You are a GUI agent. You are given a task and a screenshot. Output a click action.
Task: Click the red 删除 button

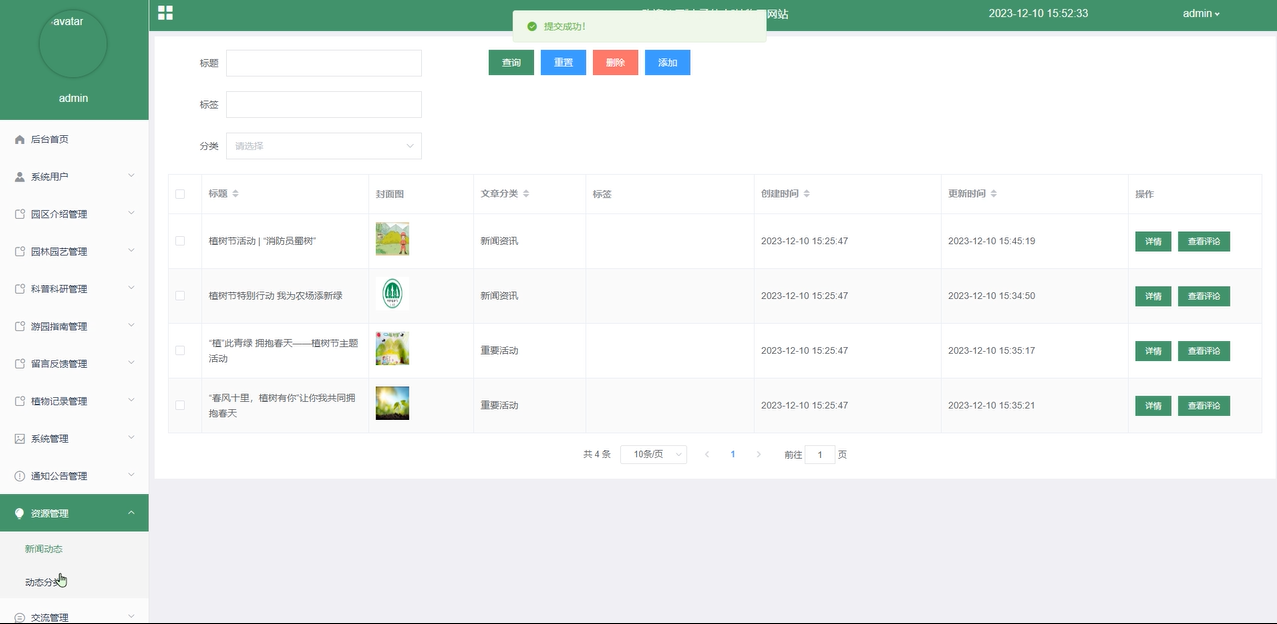[615, 63]
